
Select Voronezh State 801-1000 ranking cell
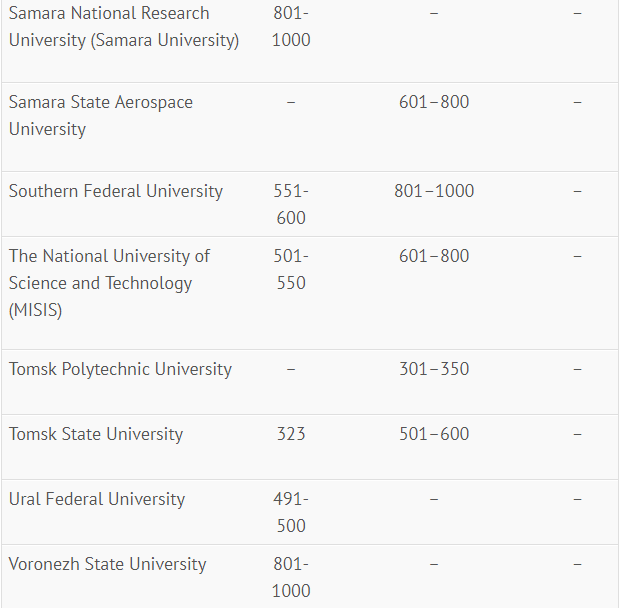(x=291, y=578)
